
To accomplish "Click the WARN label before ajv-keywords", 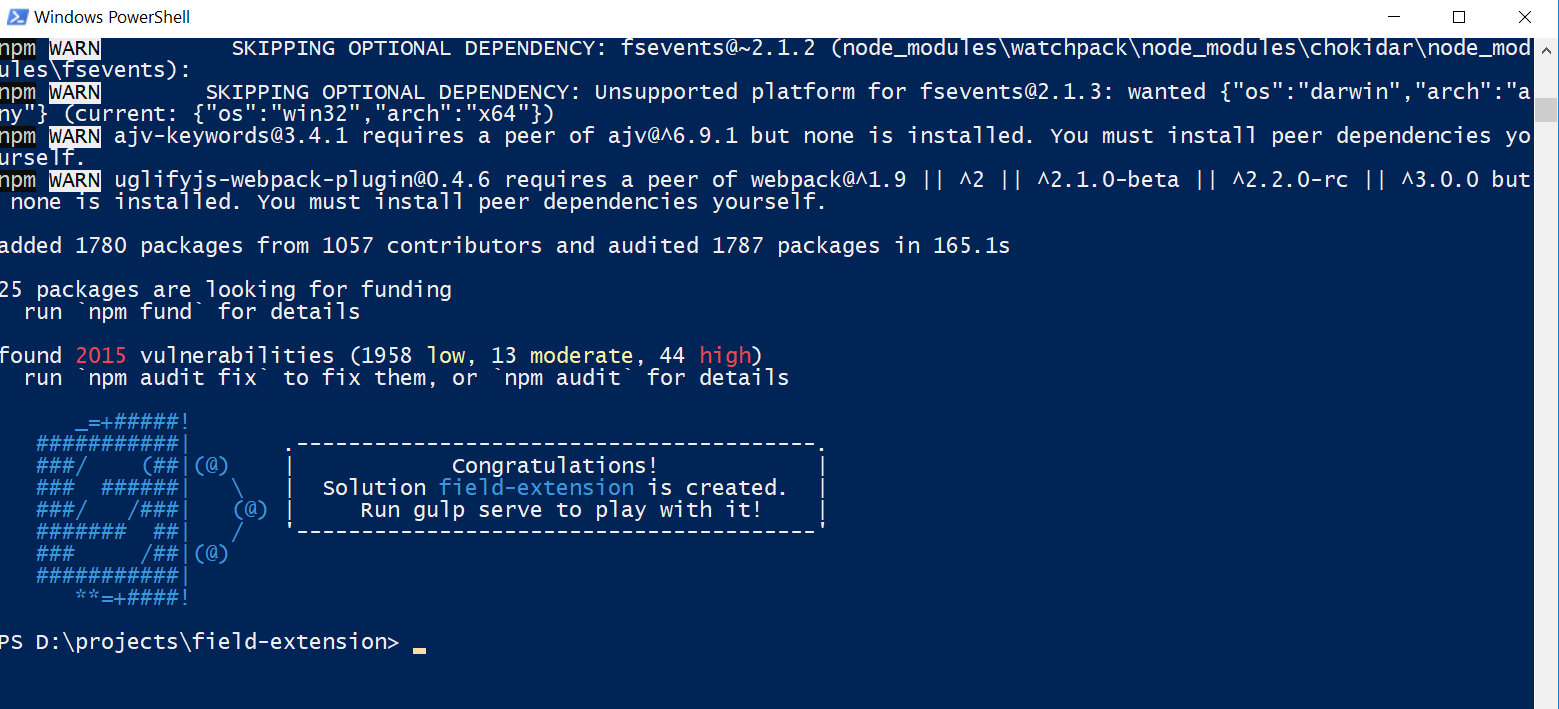I will click(75, 136).
